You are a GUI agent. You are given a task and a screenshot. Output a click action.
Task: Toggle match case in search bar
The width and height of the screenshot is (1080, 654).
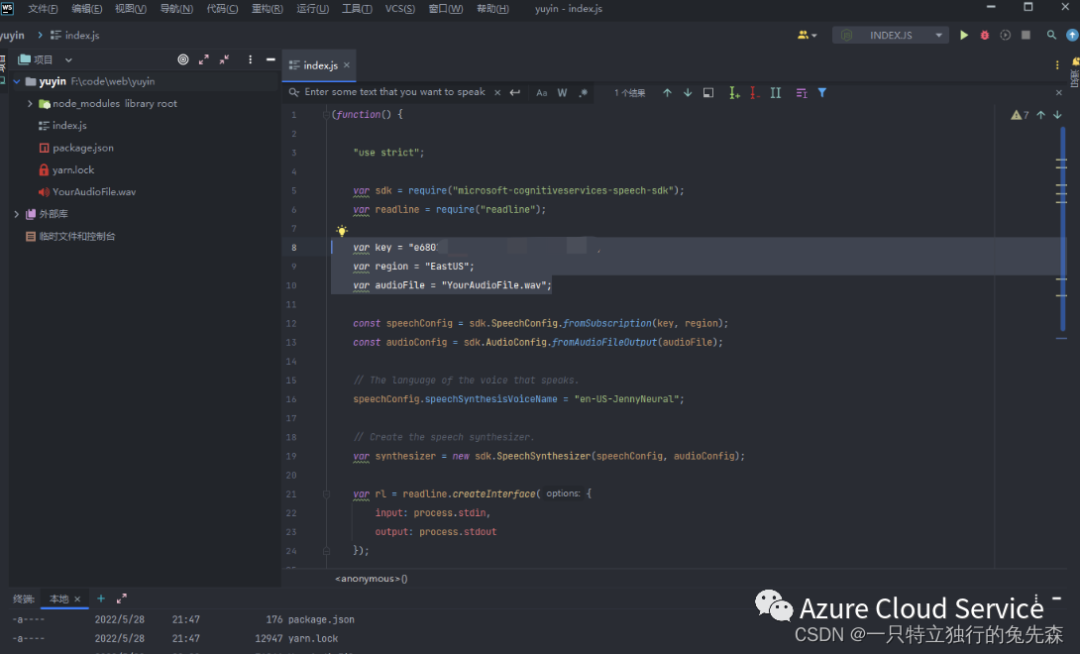pyautogui.click(x=542, y=92)
